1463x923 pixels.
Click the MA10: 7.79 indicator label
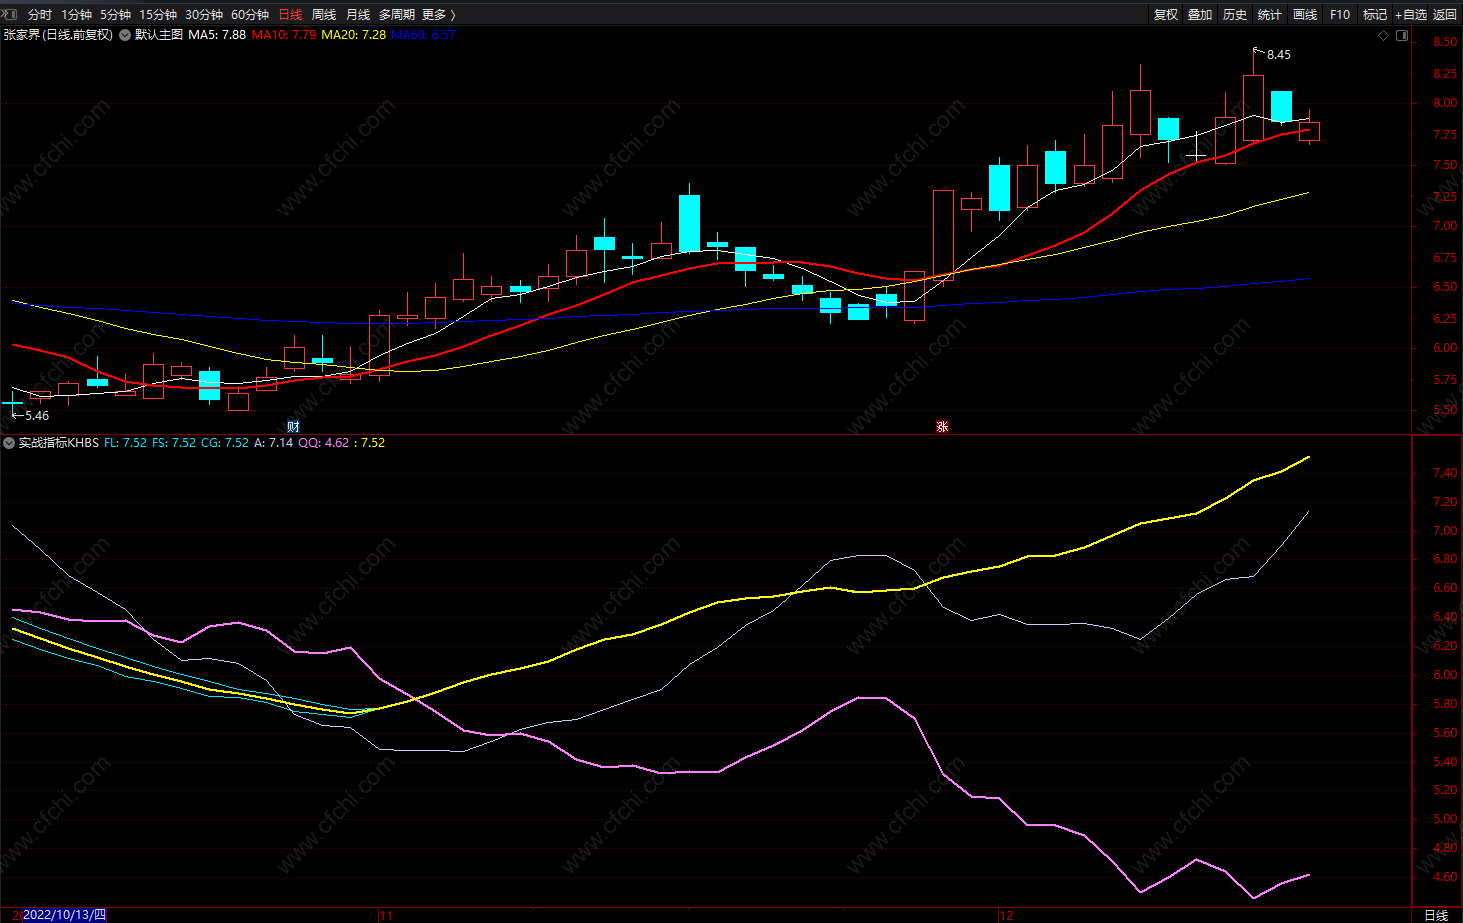(284, 35)
